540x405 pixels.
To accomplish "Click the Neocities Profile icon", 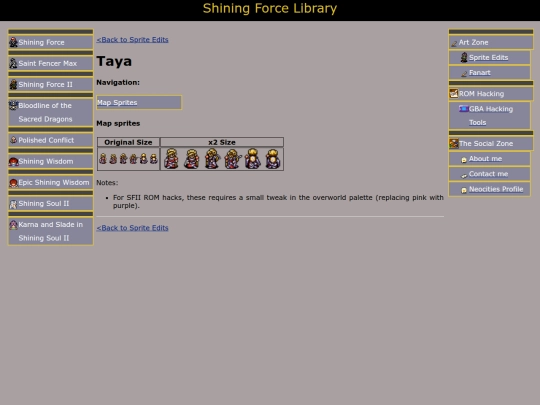I will (x=464, y=190).
